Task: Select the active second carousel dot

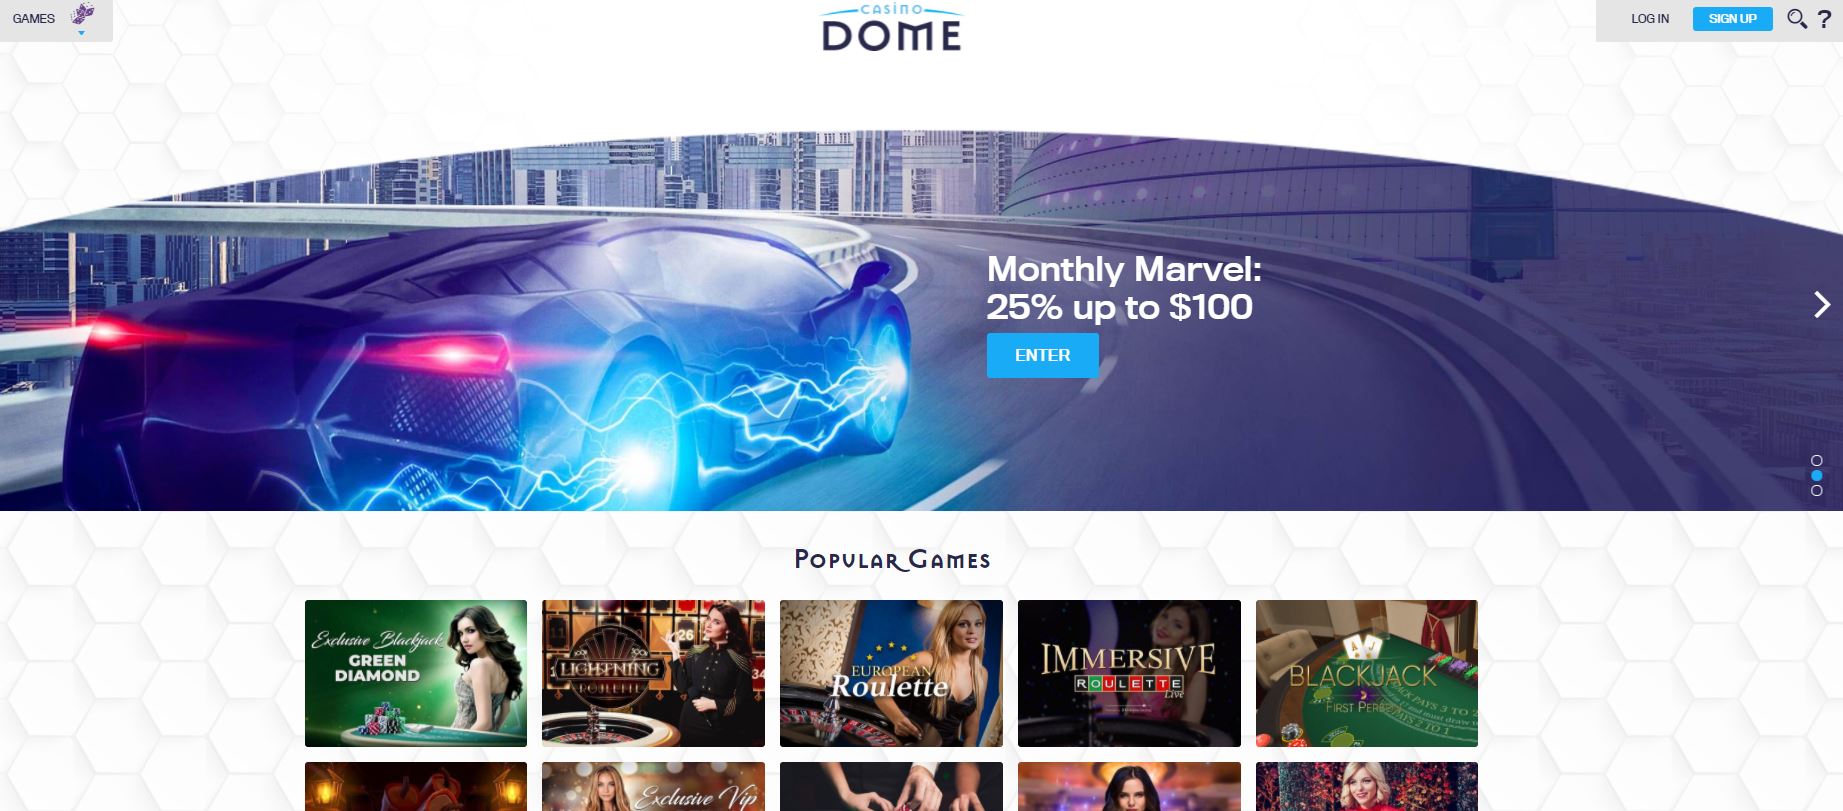Action: (1817, 476)
